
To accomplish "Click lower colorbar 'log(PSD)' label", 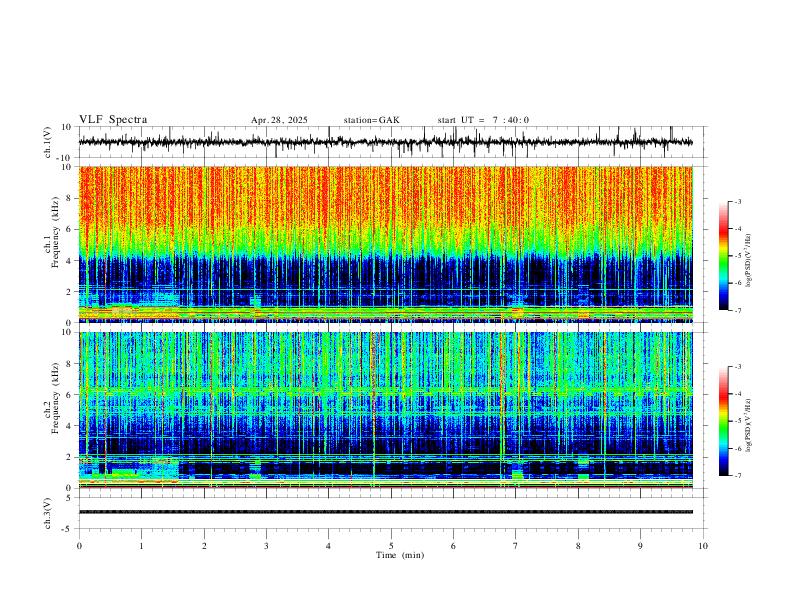I will click(748, 426).
